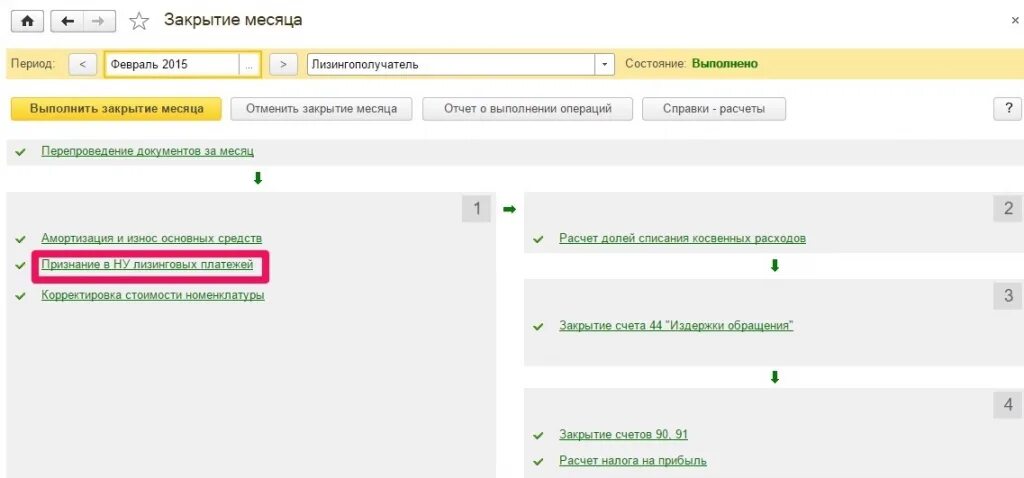1024x478 pixels.
Task: Navigate back with the left arrow
Action: coord(67,21)
